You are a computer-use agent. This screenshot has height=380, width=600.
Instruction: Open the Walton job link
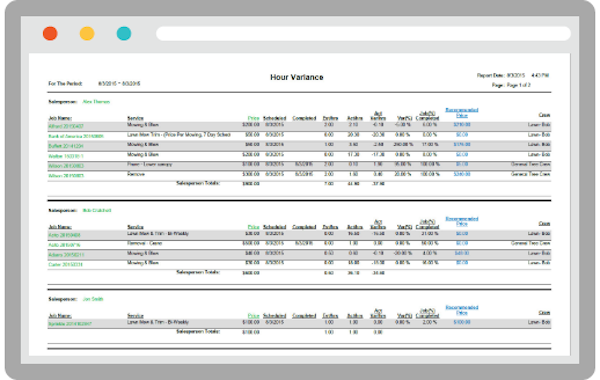point(66,156)
